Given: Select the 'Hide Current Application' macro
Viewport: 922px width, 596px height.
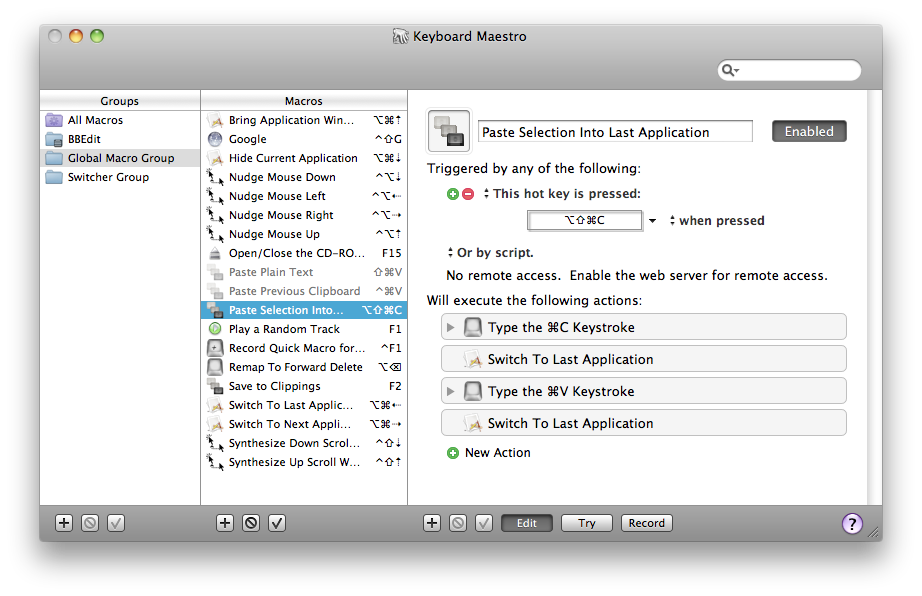Looking at the screenshot, I should (x=304, y=158).
